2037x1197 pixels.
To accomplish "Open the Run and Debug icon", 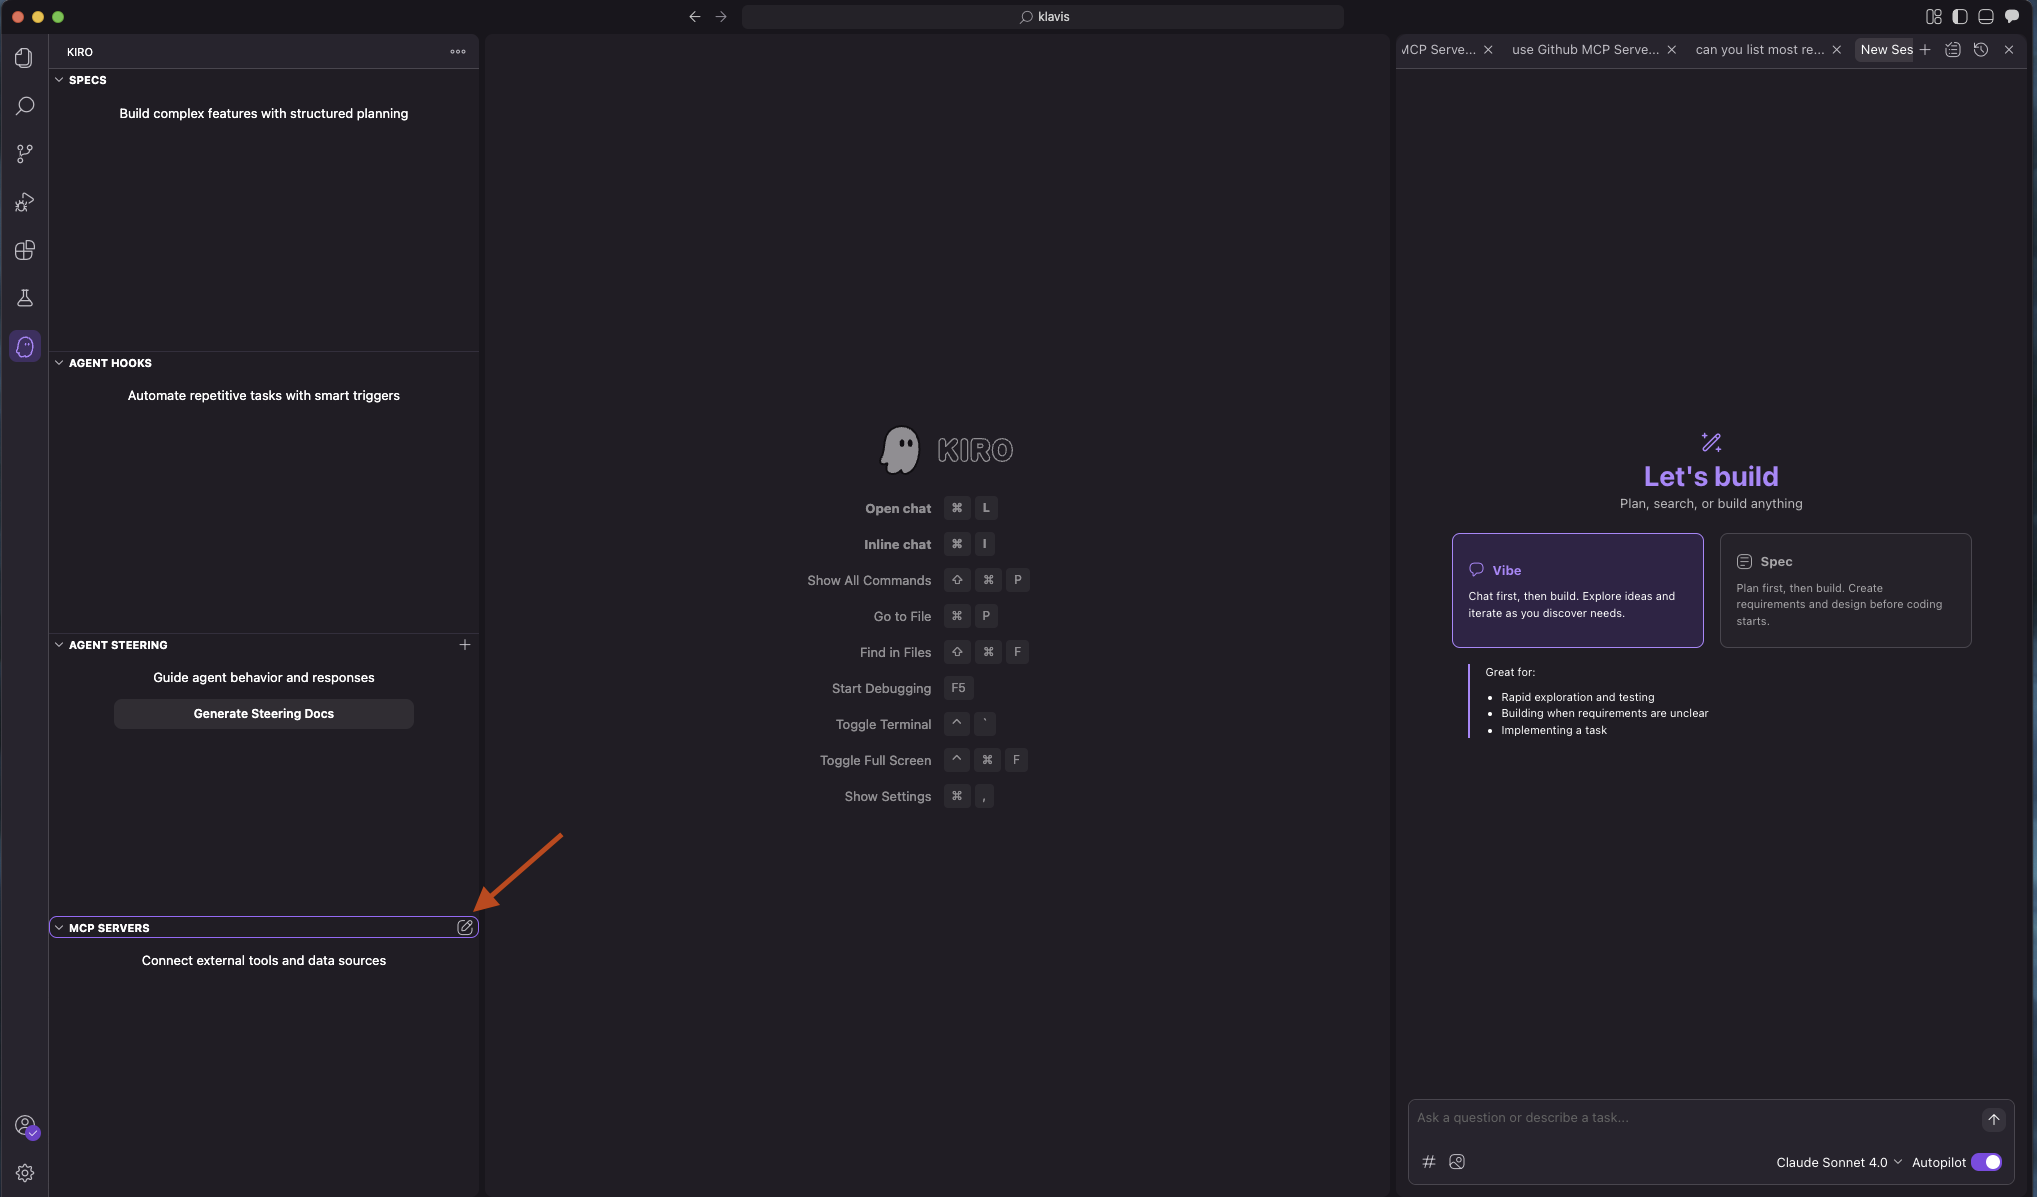I will pos(25,202).
